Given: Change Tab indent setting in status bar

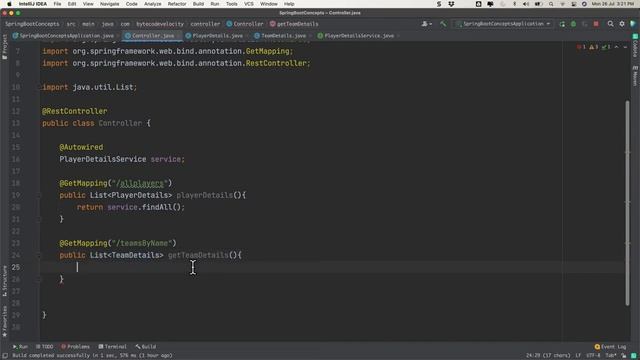Looking at the screenshot, I should click(611, 356).
